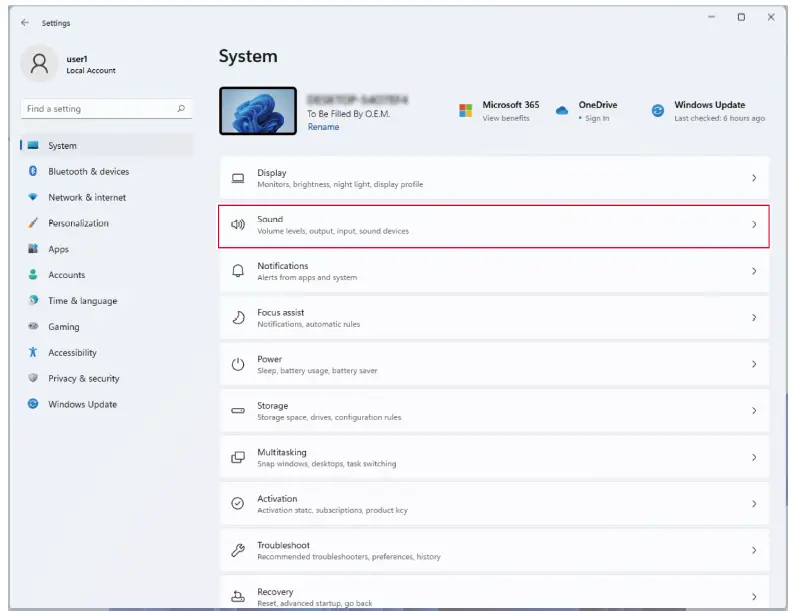791x611 pixels.
Task: Expand the Sound settings chevron
Action: (x=754, y=225)
